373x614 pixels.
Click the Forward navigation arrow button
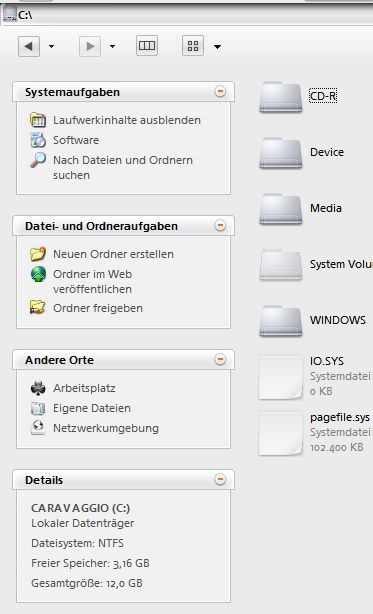click(x=90, y=46)
